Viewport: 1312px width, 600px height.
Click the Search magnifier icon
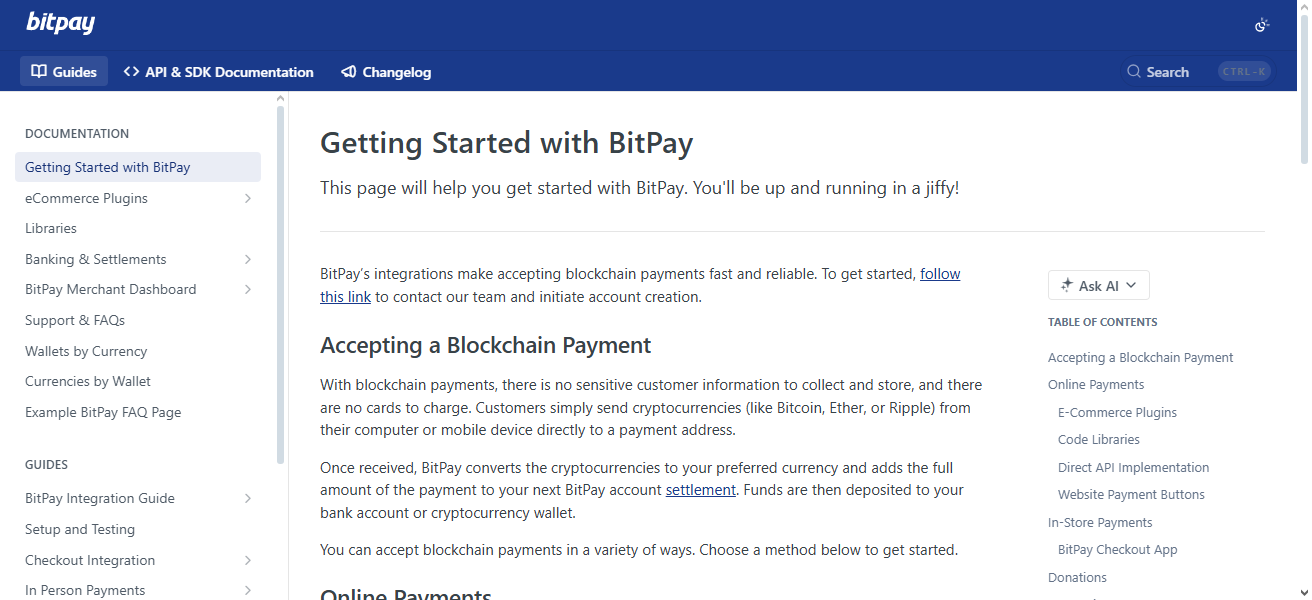click(1132, 71)
